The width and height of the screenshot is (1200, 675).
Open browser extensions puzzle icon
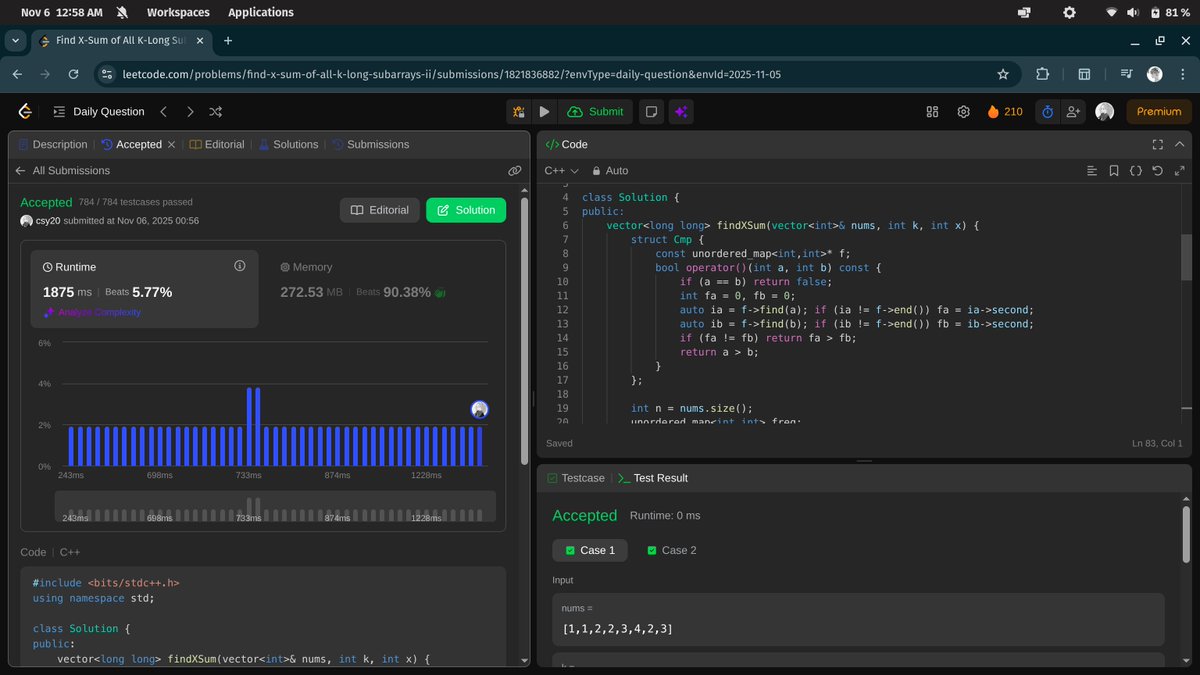pyautogui.click(x=1042, y=74)
